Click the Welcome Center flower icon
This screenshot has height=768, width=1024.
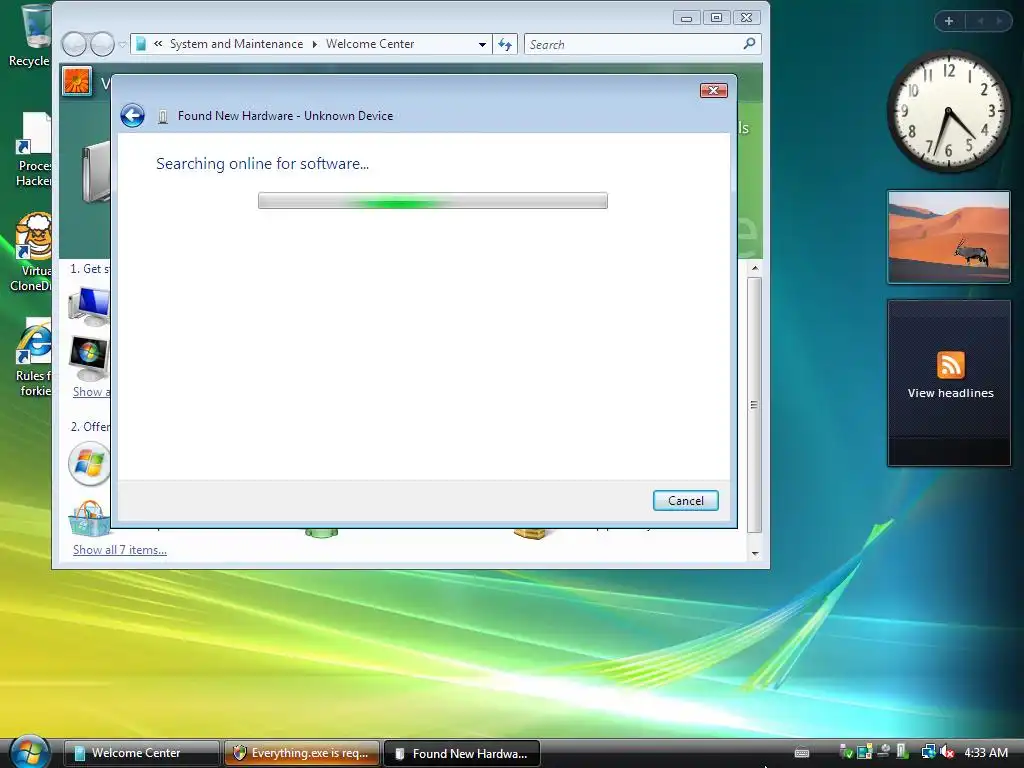(77, 82)
